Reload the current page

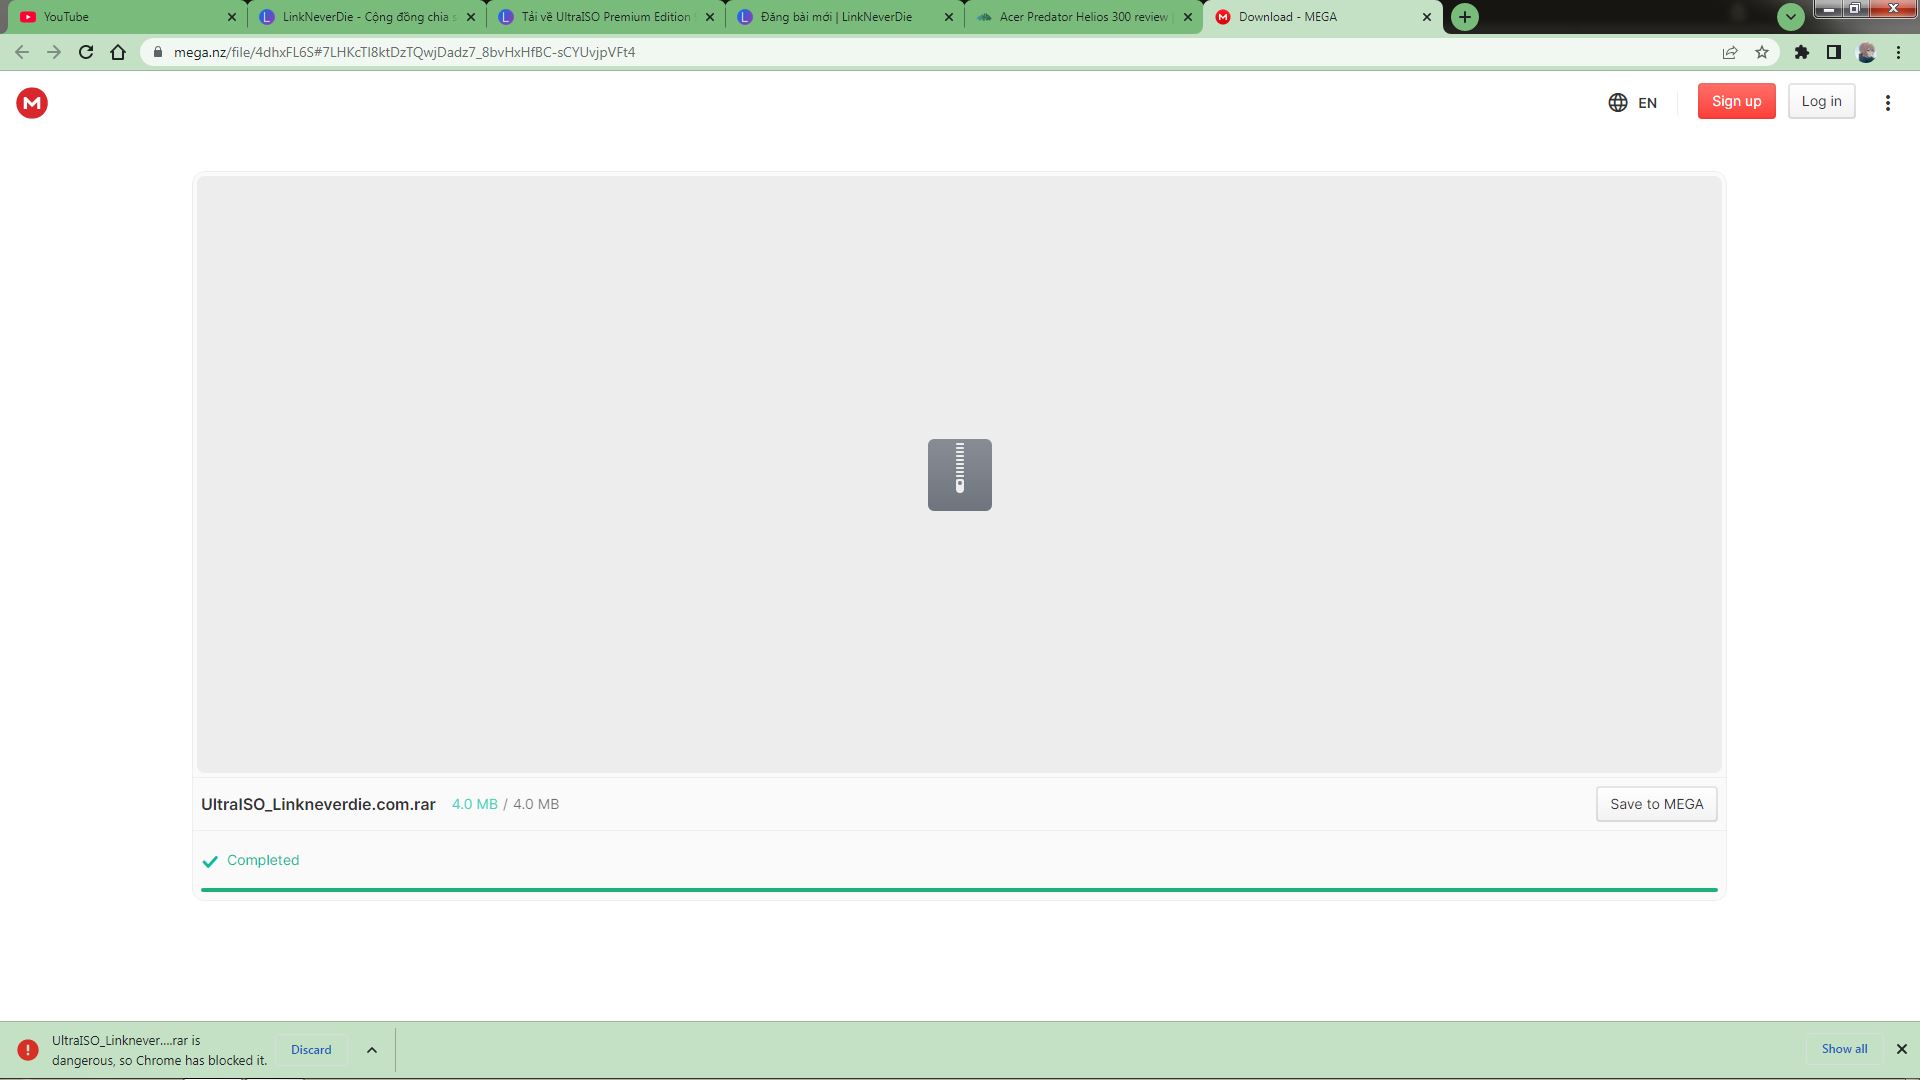tap(84, 52)
